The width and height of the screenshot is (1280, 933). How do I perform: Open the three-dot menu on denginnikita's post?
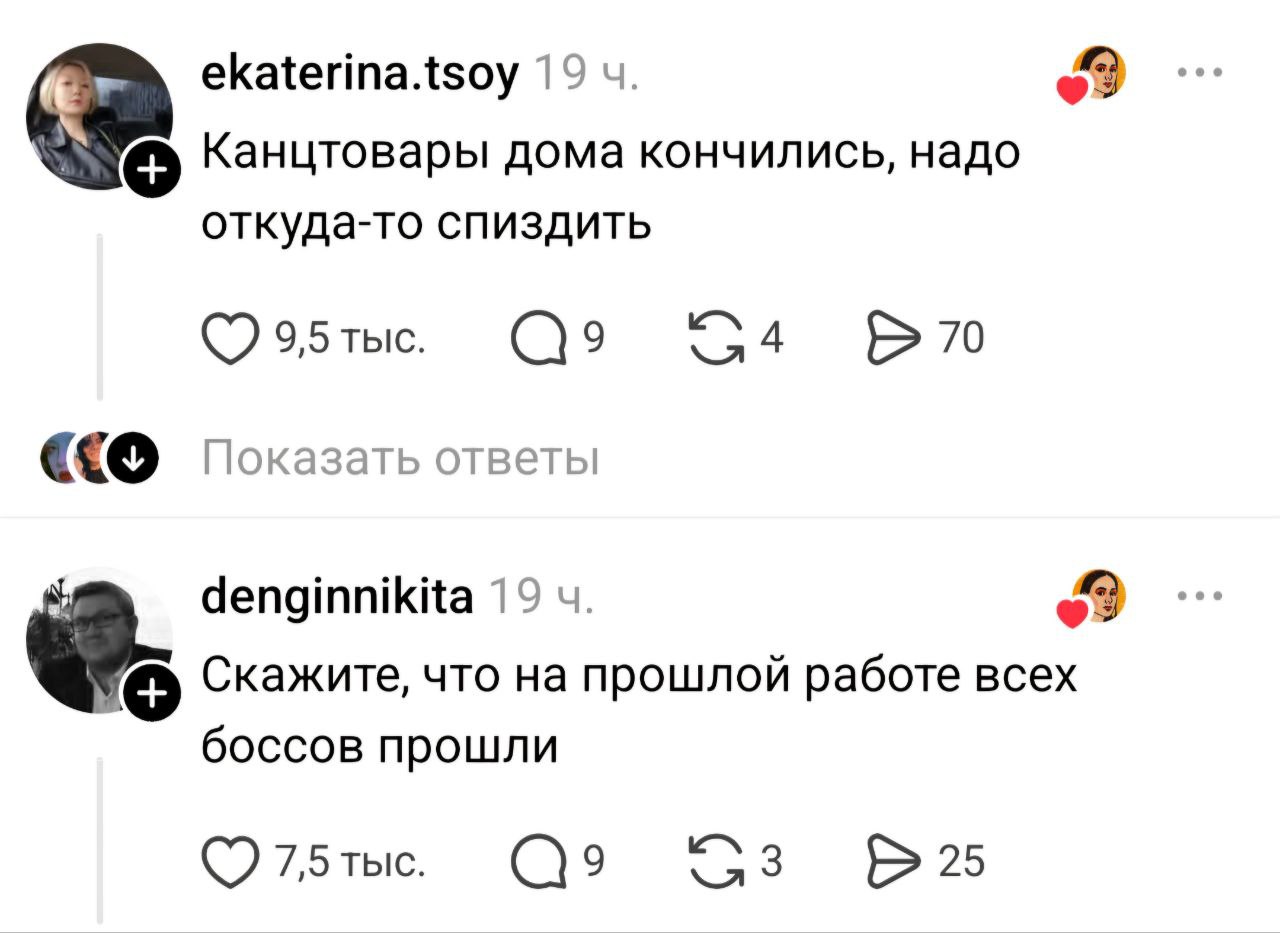(1200, 597)
